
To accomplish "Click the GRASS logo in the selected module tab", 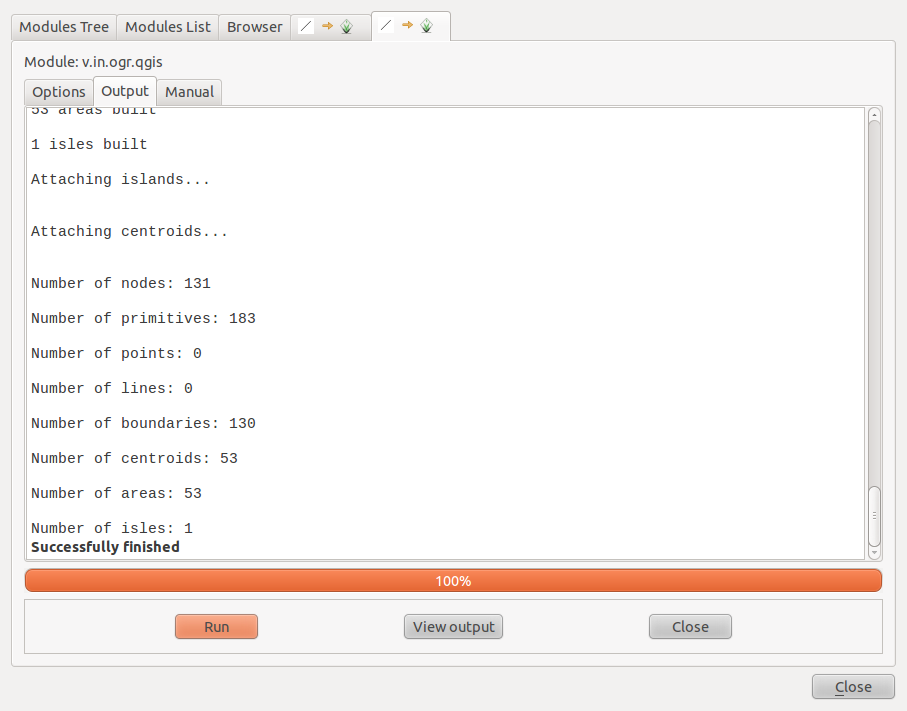I will click(x=426, y=26).
